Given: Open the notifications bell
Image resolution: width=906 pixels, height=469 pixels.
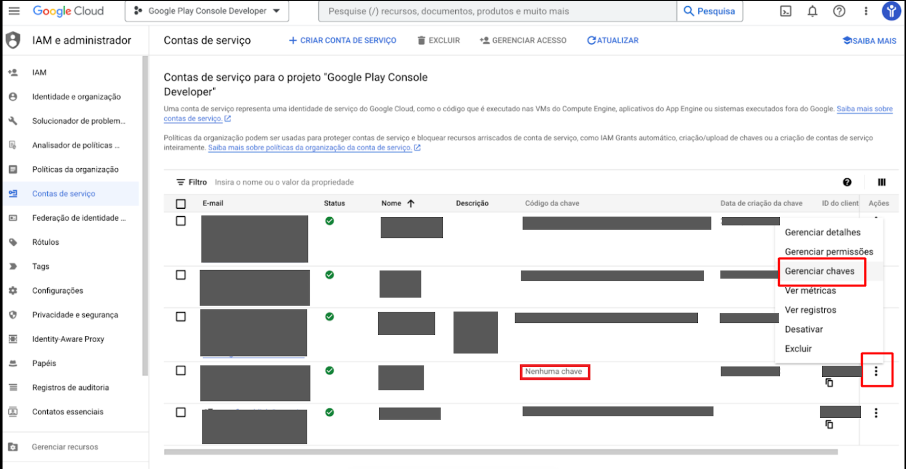Looking at the screenshot, I should click(x=812, y=11).
